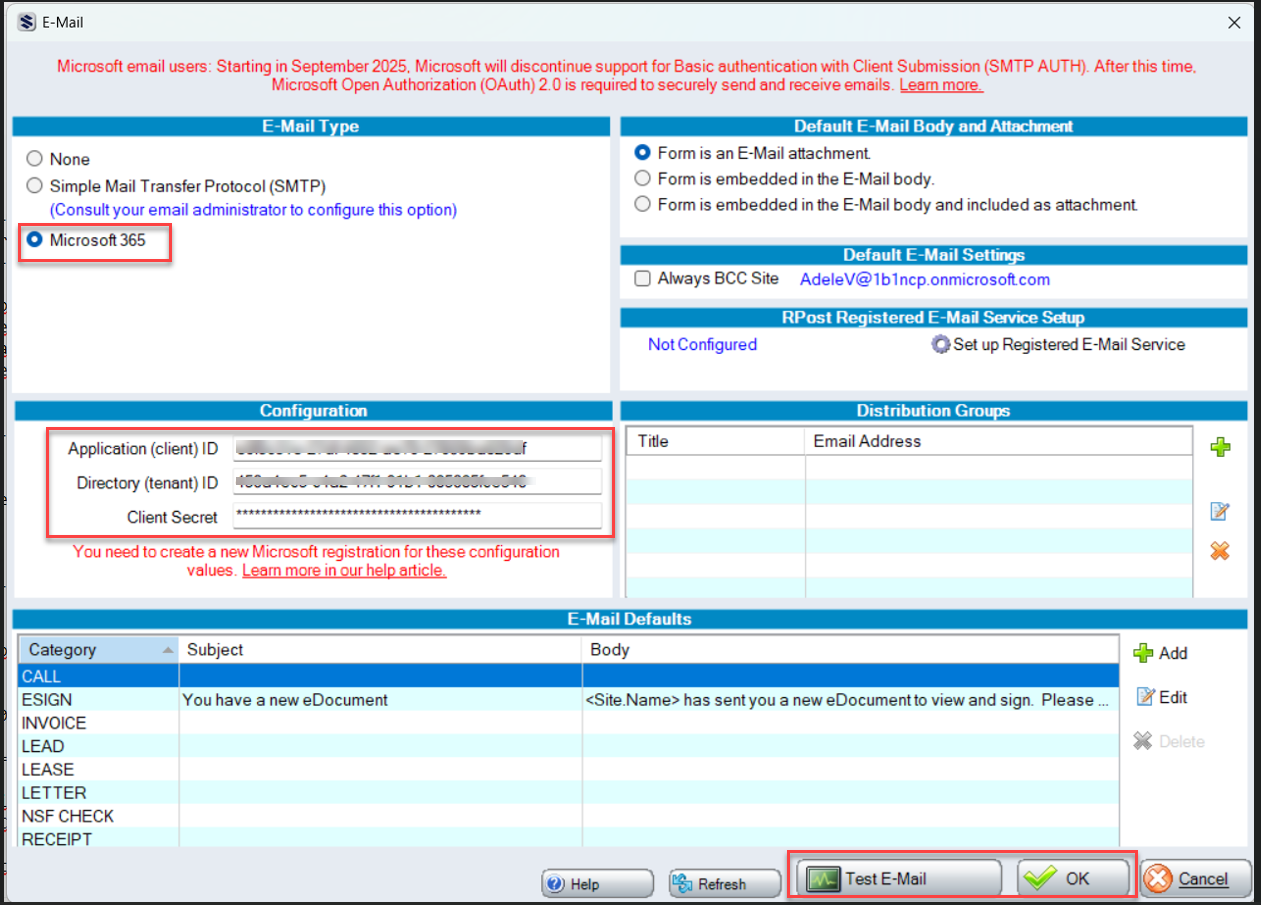Image resolution: width=1261 pixels, height=905 pixels.
Task: Click the Email Address column header
Action: click(x=999, y=441)
